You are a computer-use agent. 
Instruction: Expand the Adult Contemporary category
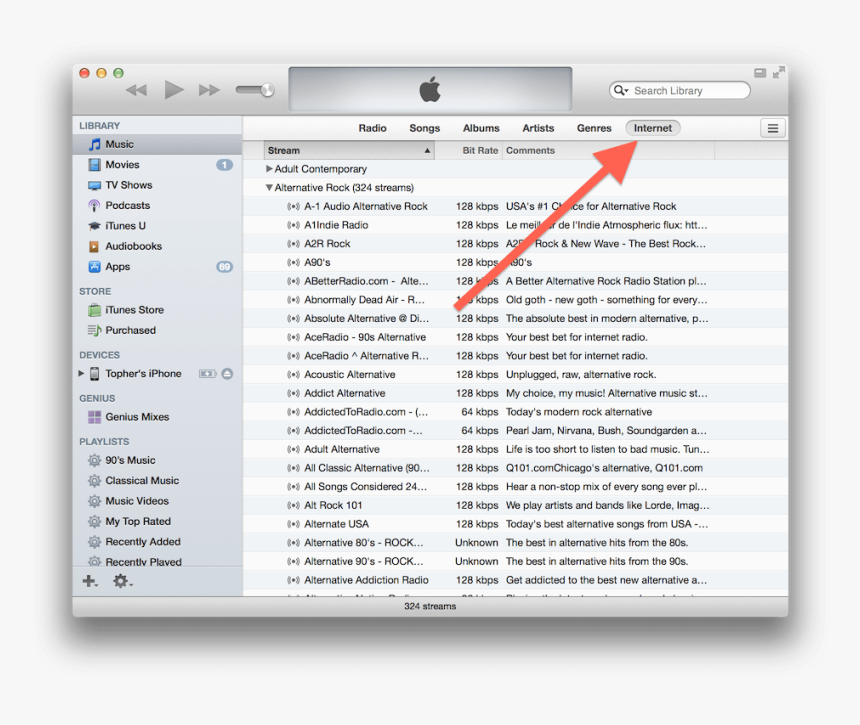pos(269,169)
